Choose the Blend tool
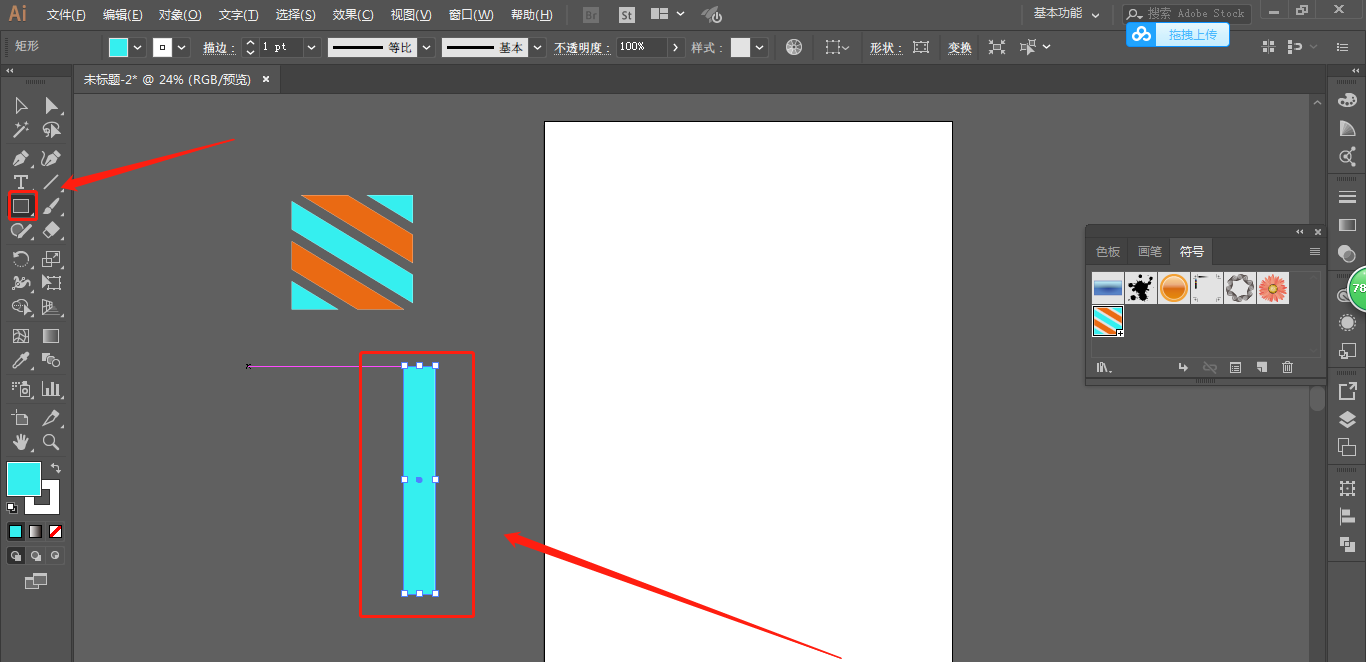 52,360
